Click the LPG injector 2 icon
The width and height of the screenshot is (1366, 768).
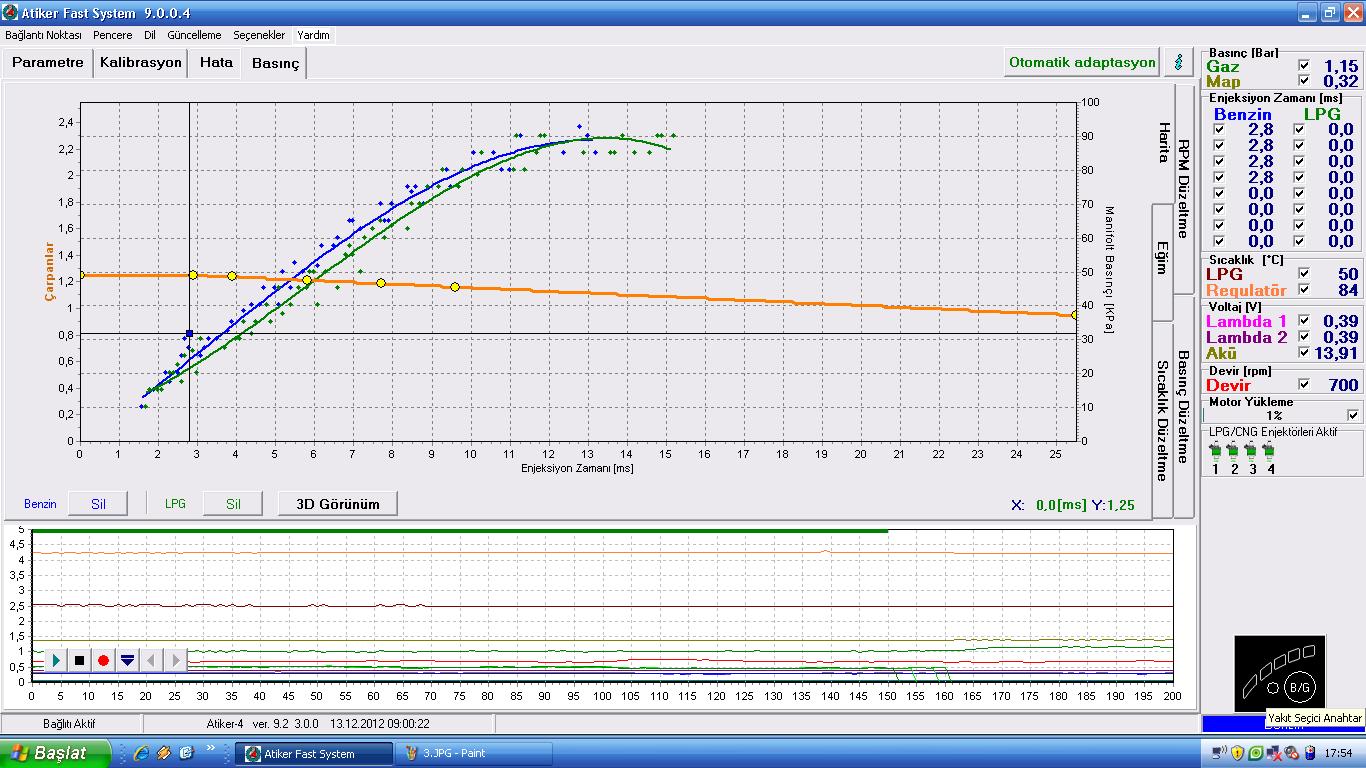1233,451
